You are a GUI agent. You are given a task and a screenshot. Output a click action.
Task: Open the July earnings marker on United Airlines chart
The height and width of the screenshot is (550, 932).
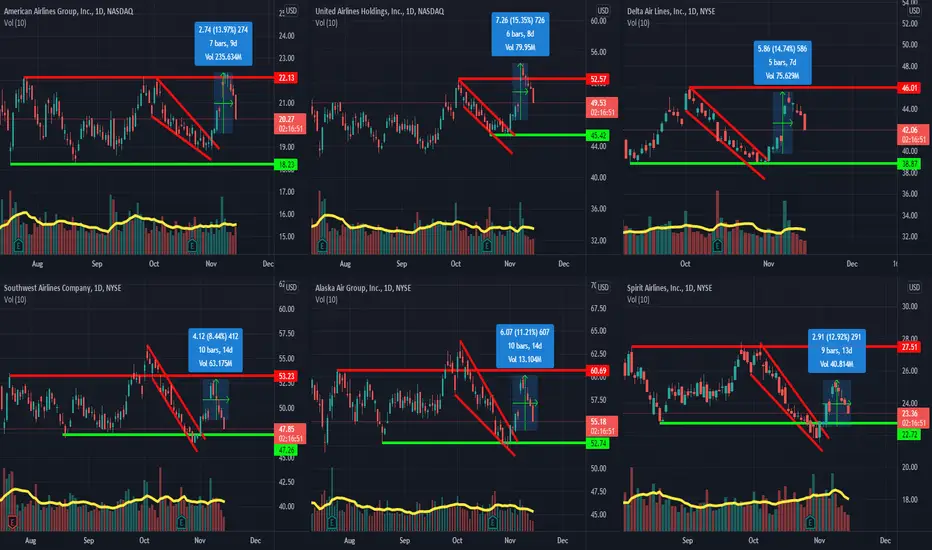pos(322,245)
